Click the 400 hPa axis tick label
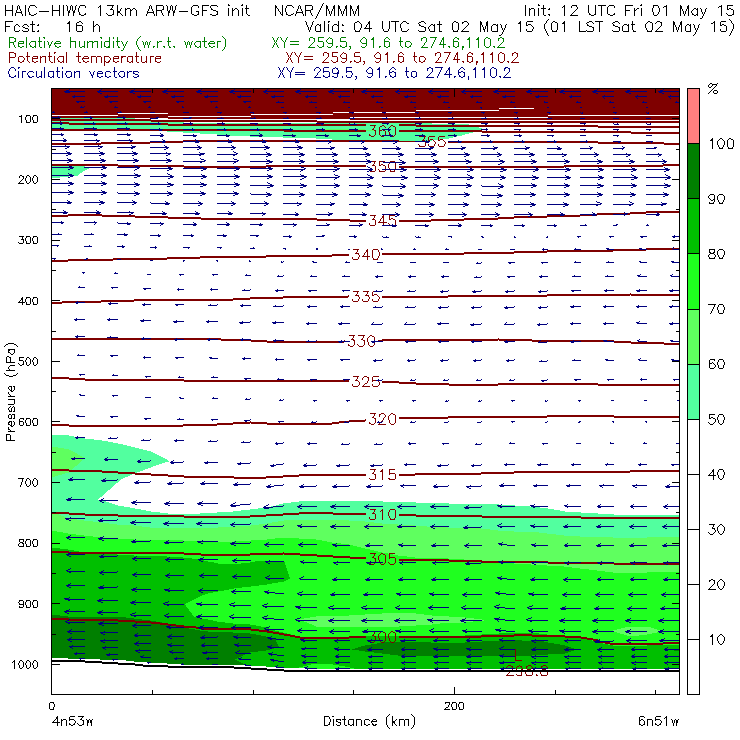 point(28,301)
